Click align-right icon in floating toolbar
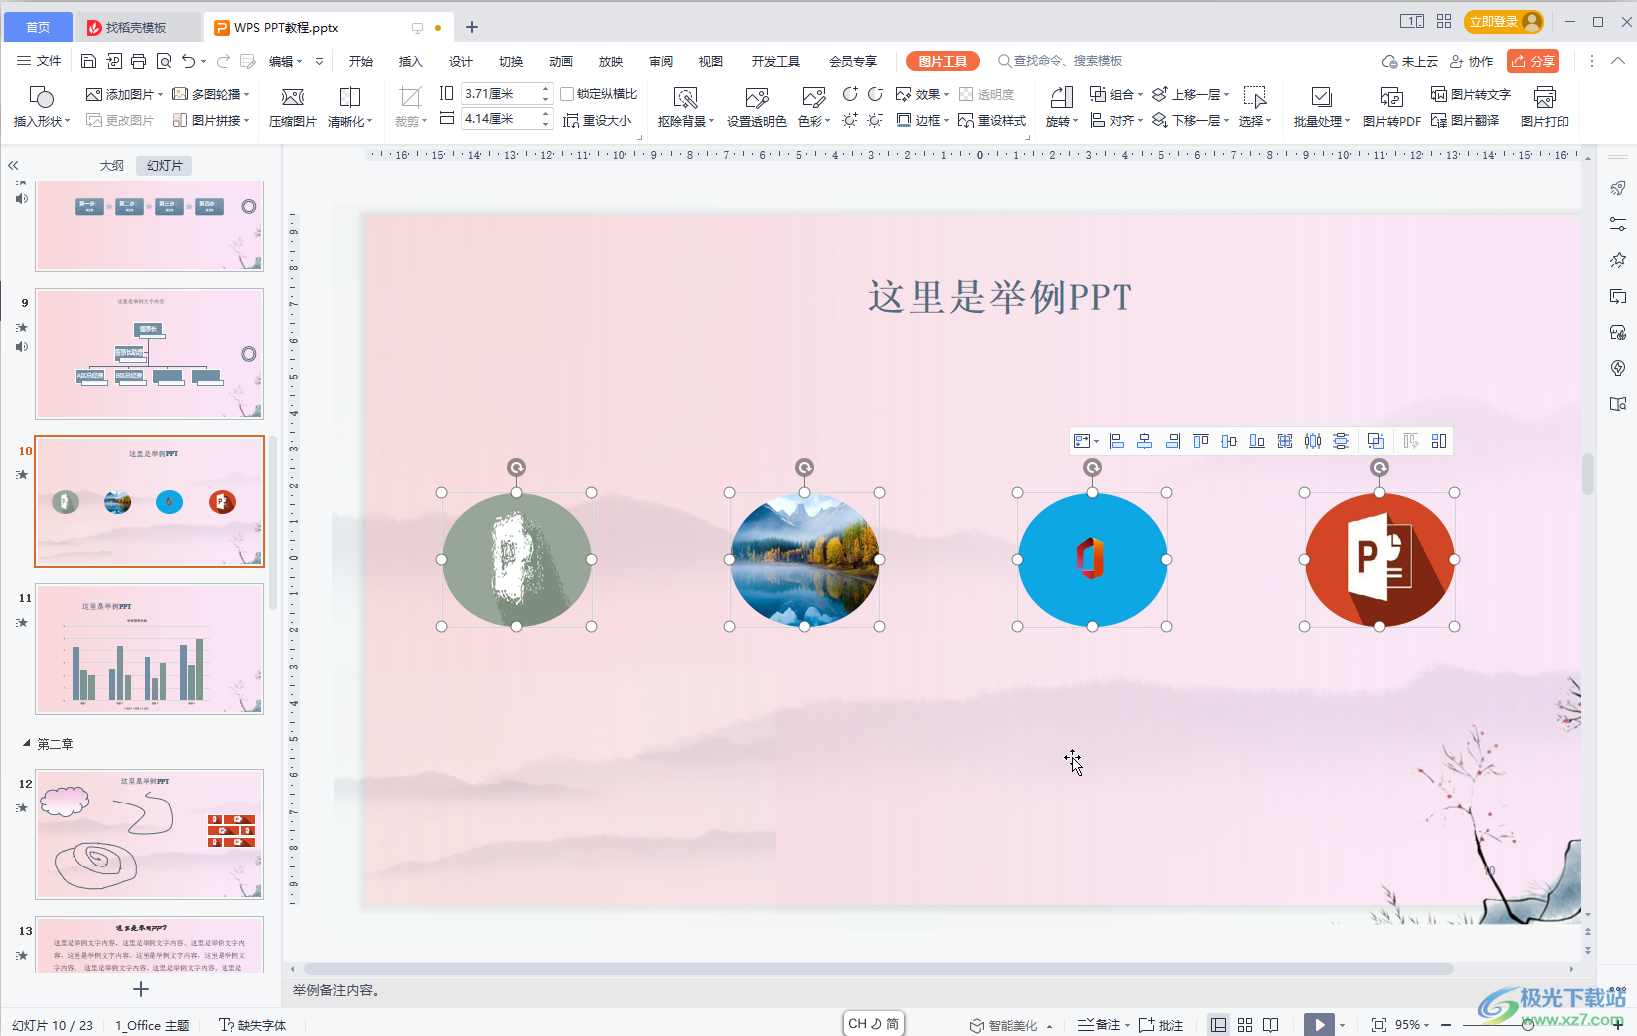 click(x=1173, y=441)
